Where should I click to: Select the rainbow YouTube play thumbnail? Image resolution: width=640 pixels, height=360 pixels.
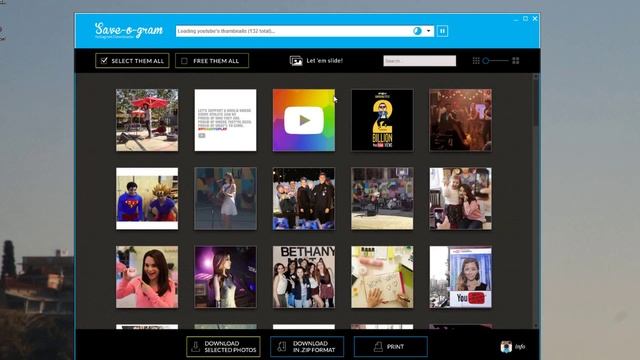tap(304, 120)
